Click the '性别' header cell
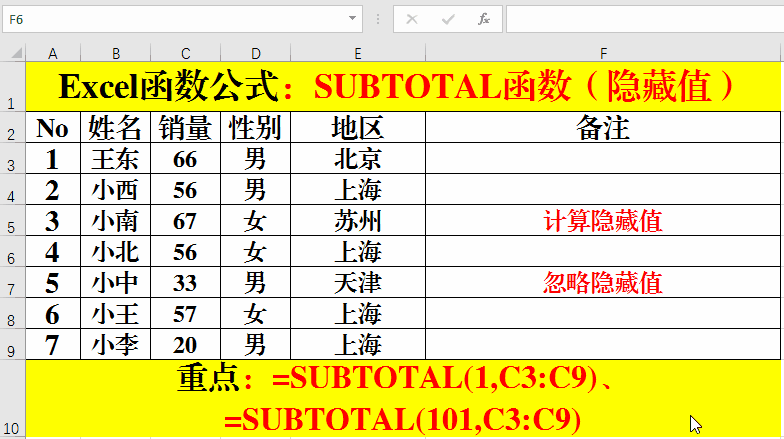 tap(256, 127)
